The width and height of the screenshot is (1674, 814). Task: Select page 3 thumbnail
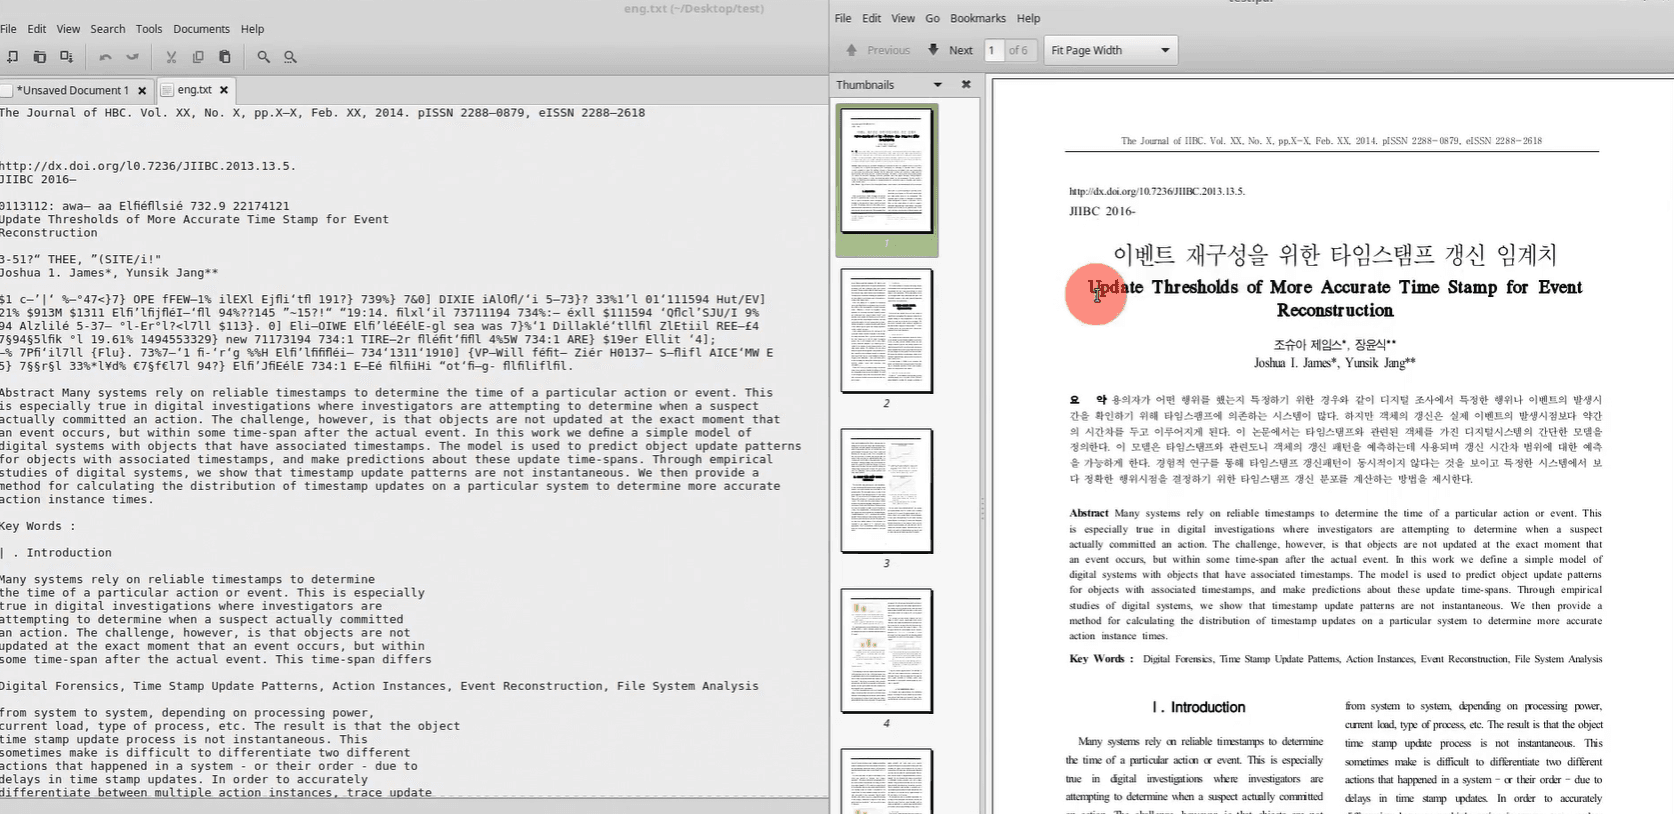[887, 491]
